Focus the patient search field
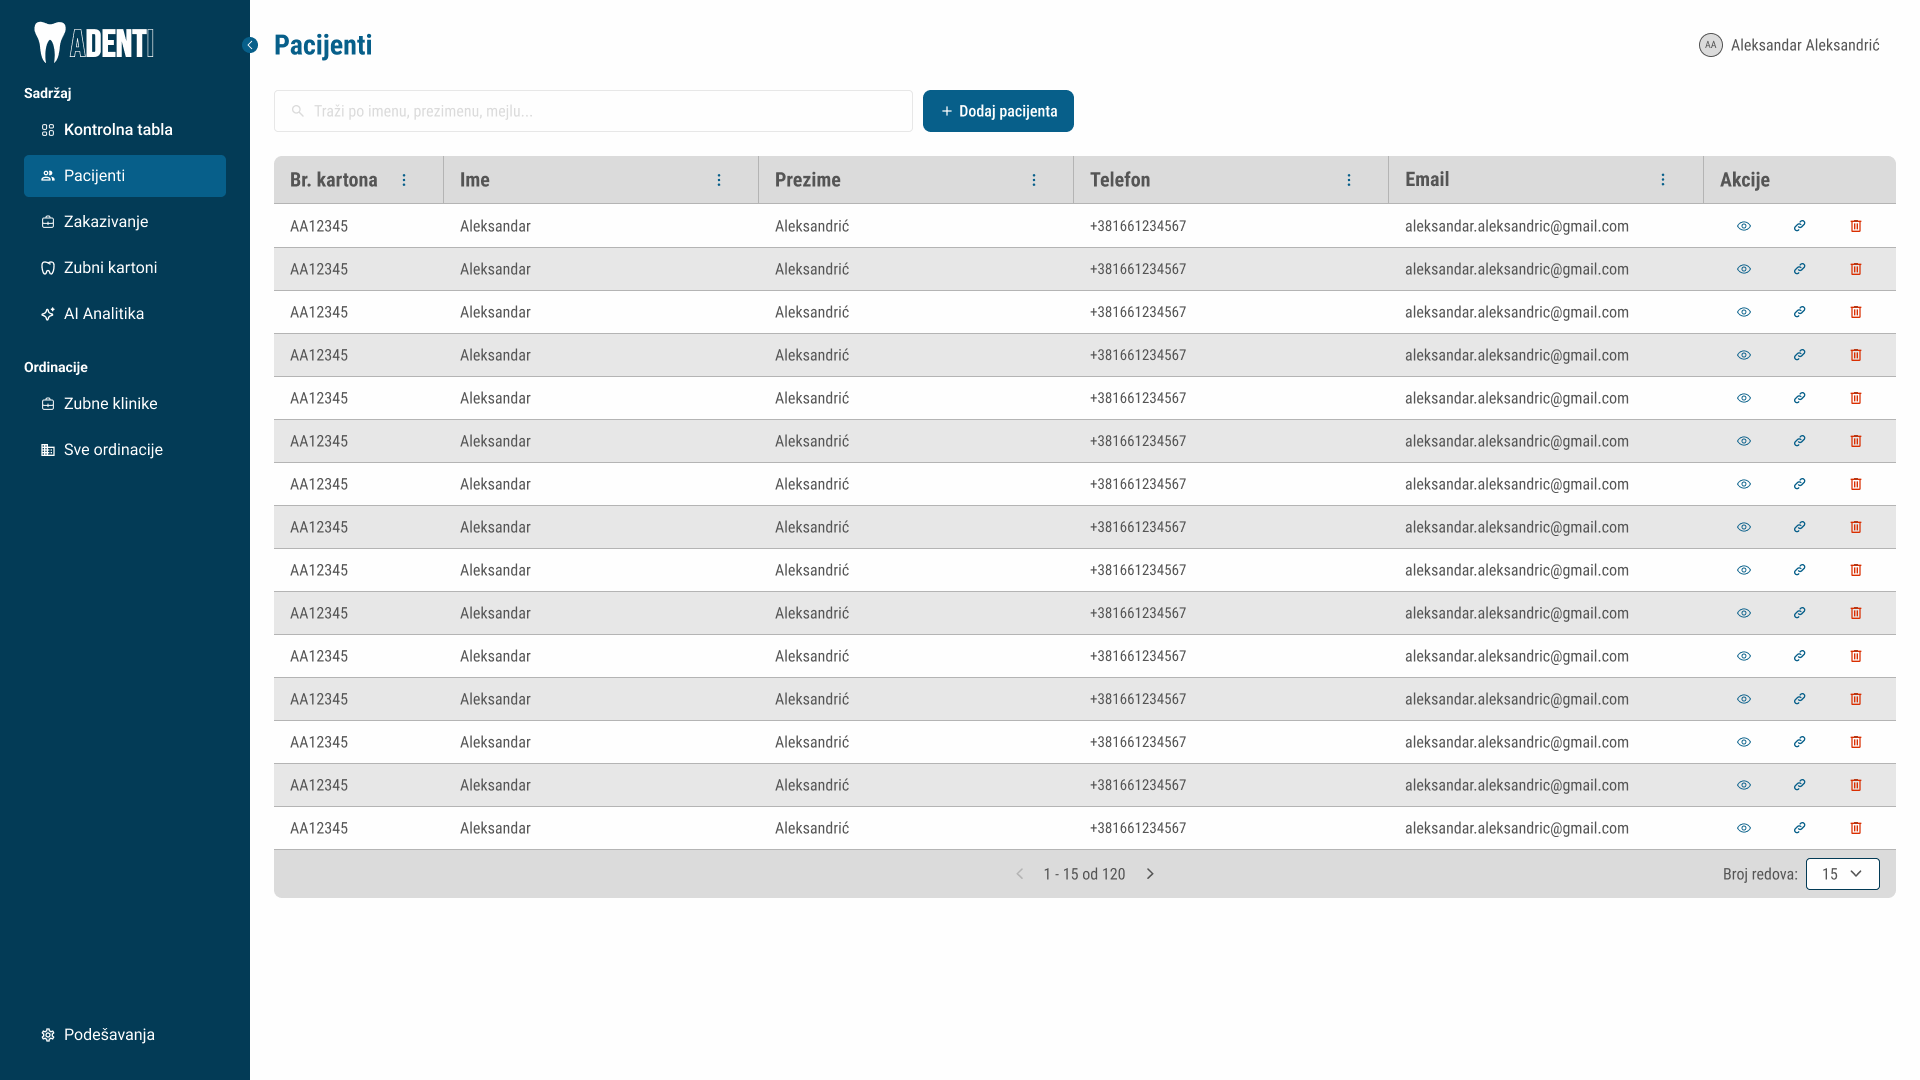Screen dimensions: 1920x1080 [593, 111]
